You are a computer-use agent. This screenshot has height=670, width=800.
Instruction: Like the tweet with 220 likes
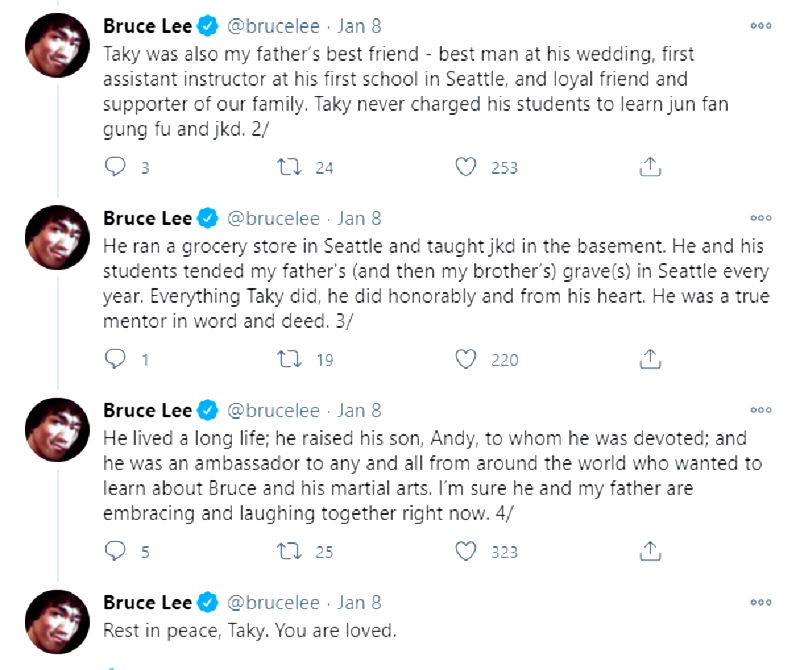465,359
